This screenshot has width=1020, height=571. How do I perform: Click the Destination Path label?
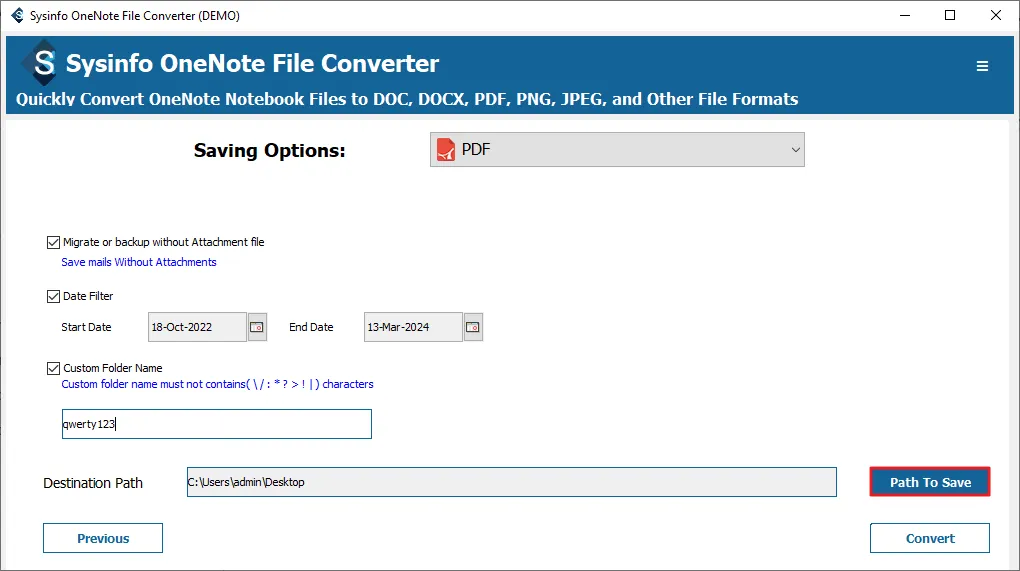pos(92,483)
